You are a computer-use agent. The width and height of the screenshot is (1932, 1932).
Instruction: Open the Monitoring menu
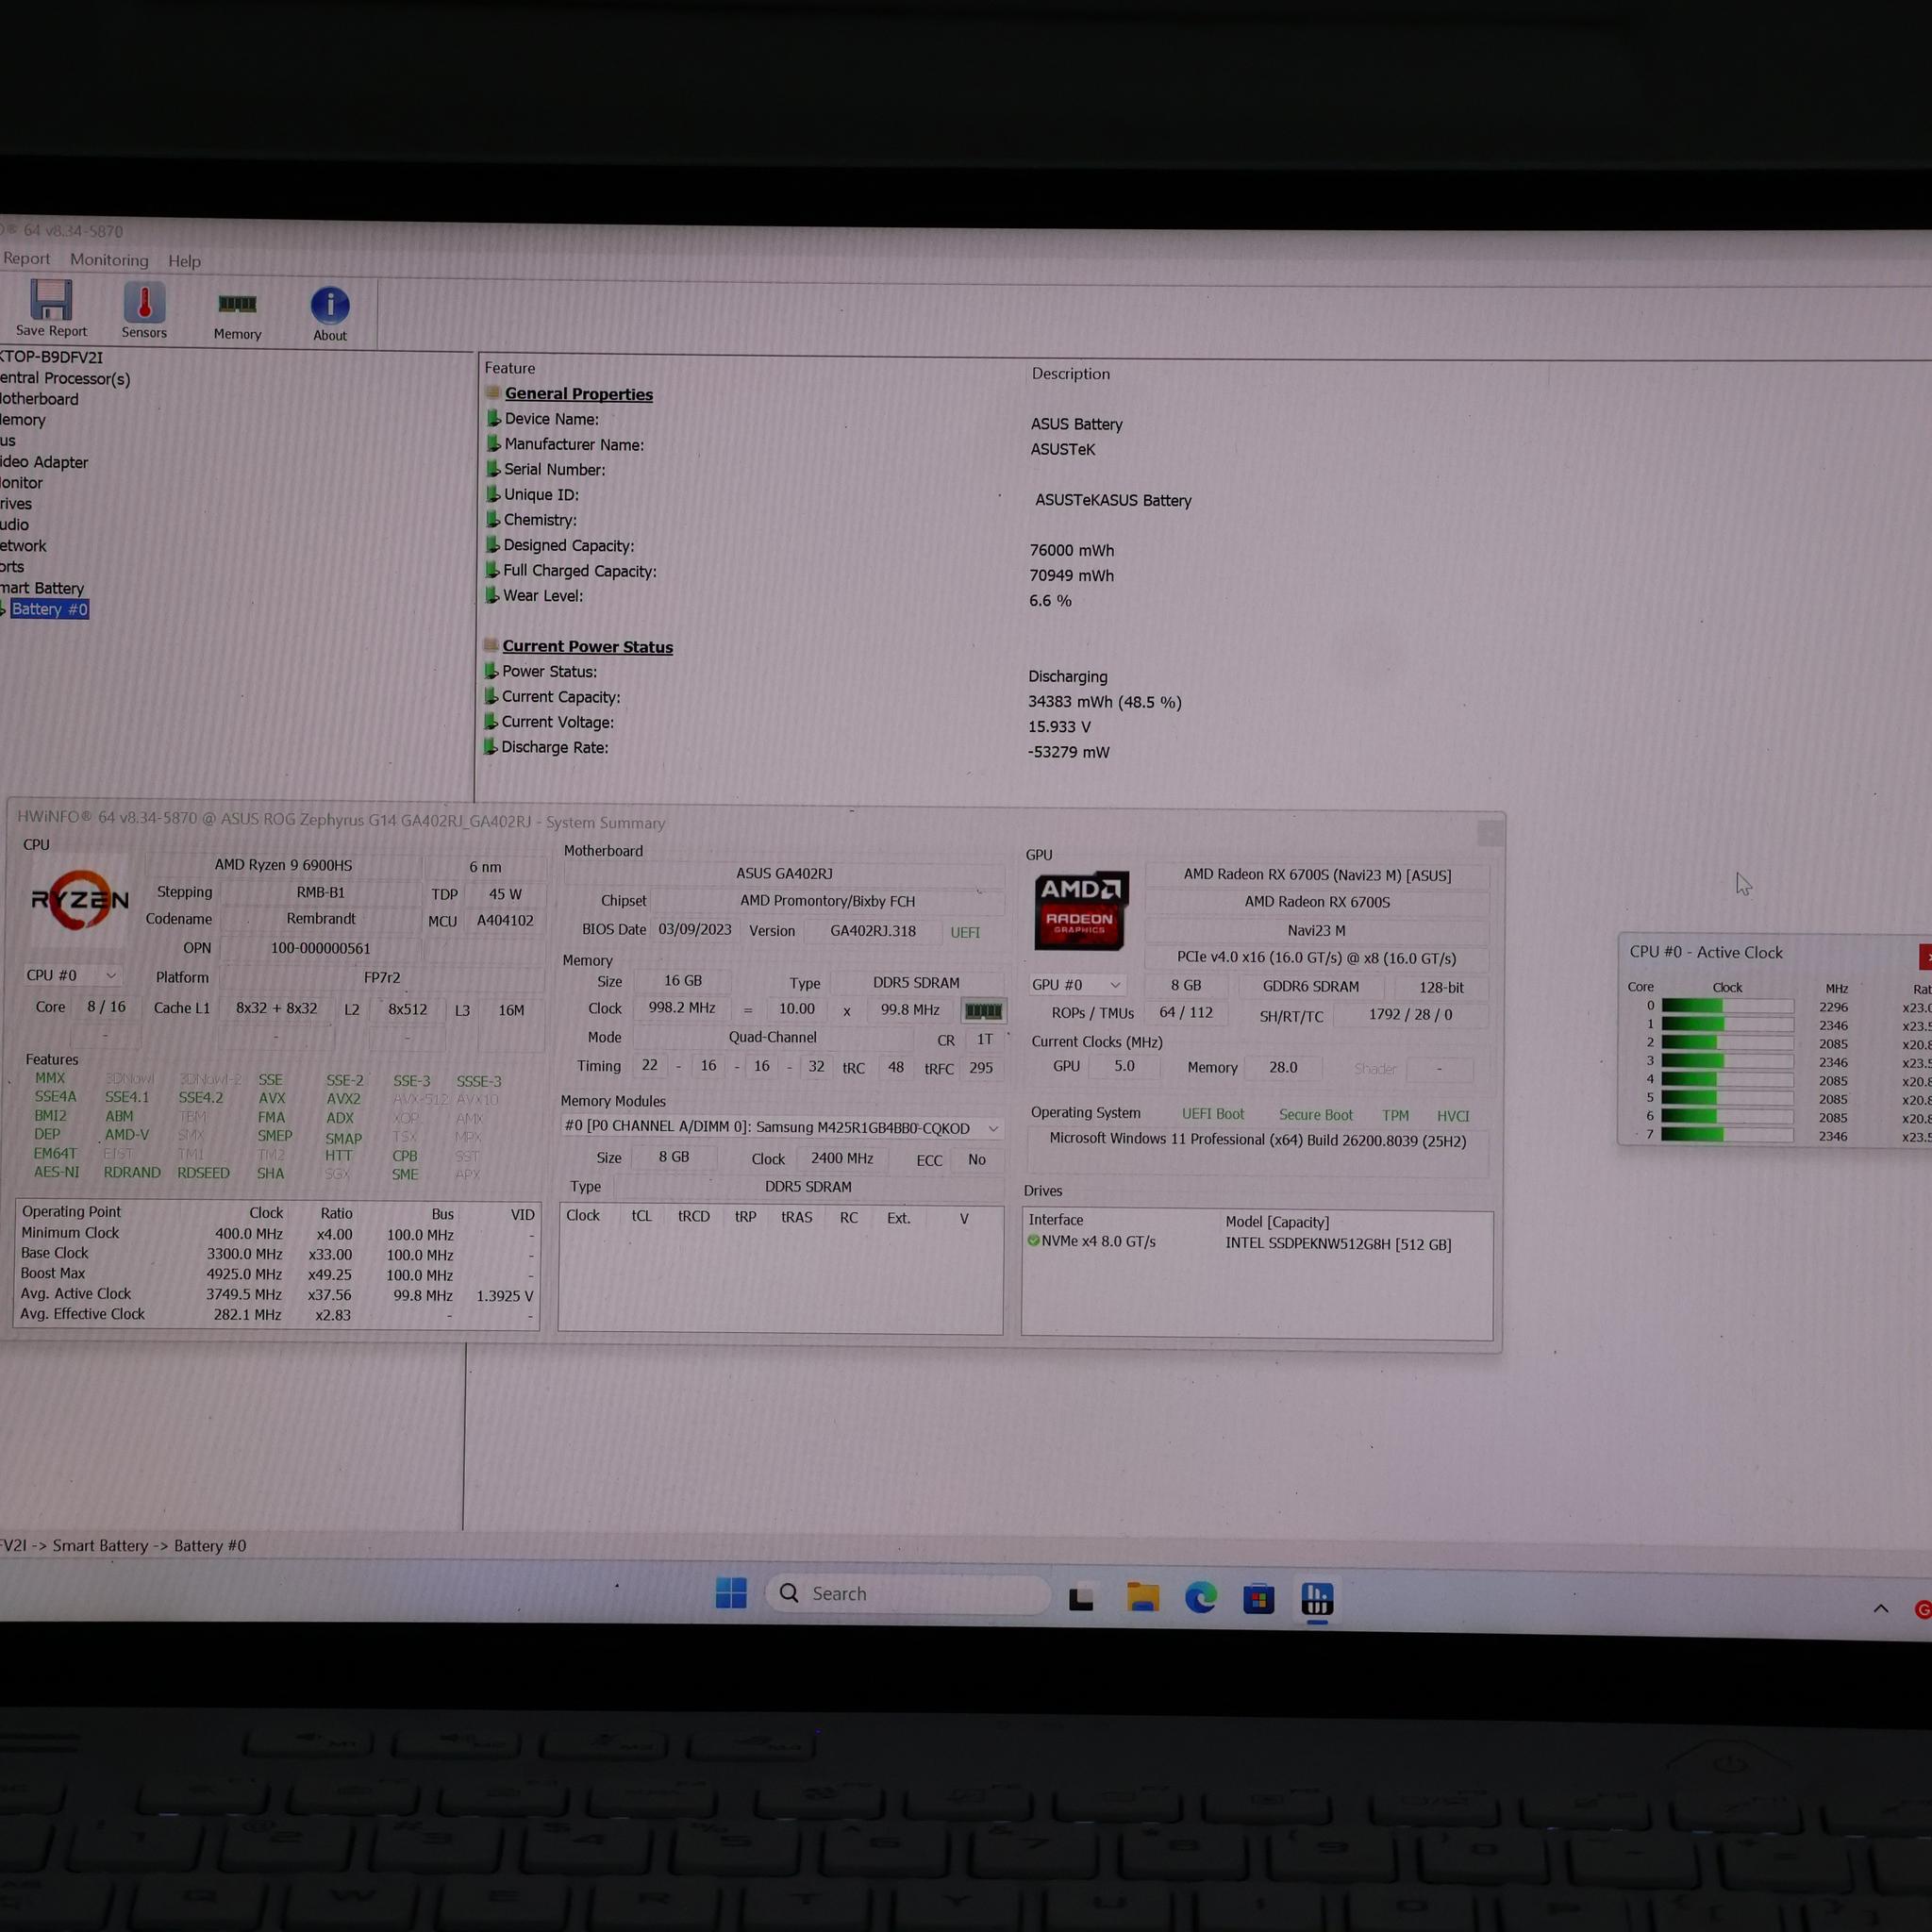pos(109,260)
